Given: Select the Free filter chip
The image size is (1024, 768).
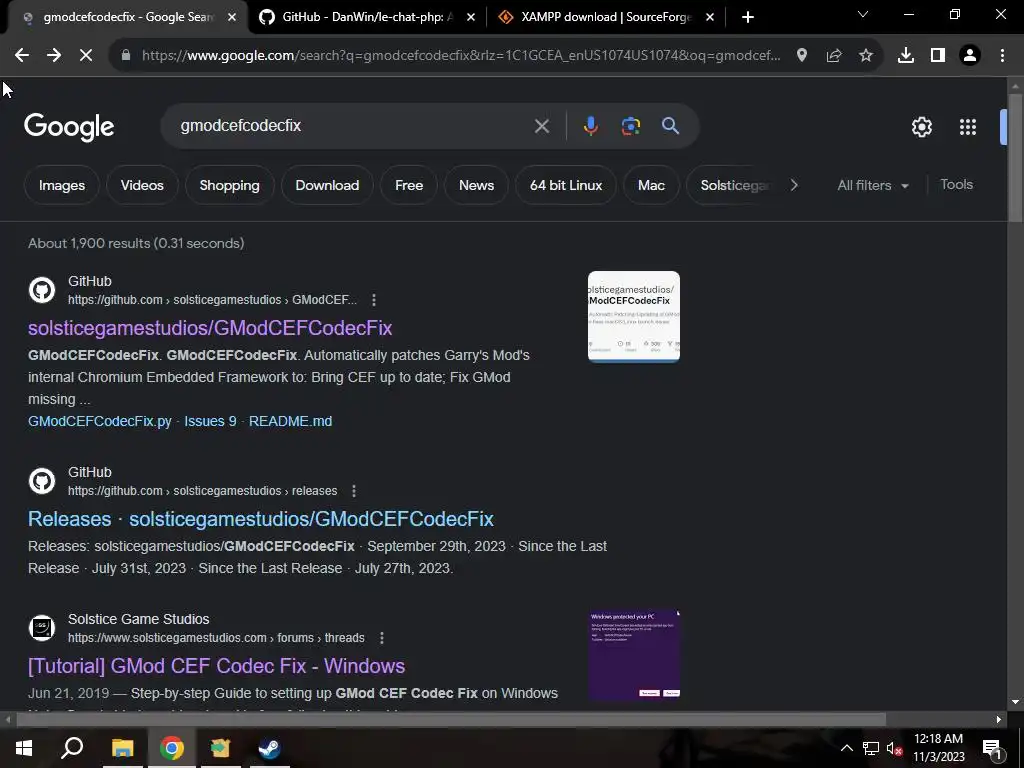Looking at the screenshot, I should tap(409, 185).
